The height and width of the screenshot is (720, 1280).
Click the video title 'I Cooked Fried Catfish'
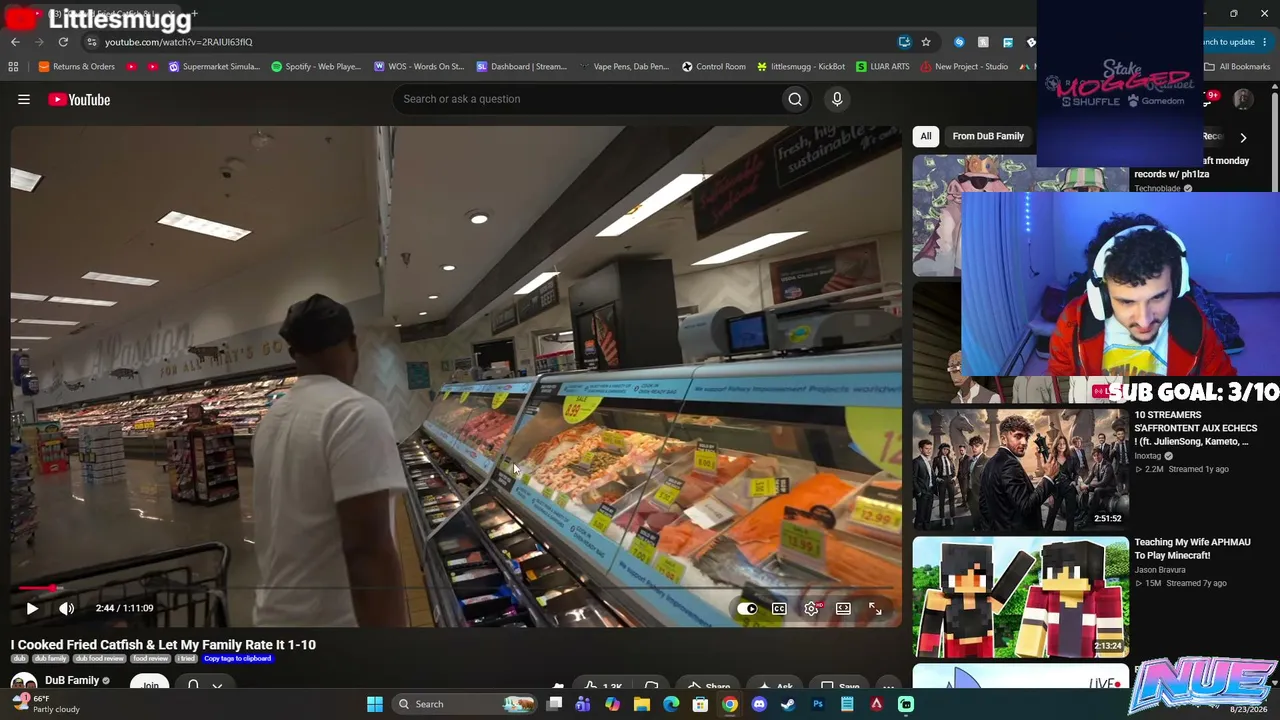click(163, 645)
